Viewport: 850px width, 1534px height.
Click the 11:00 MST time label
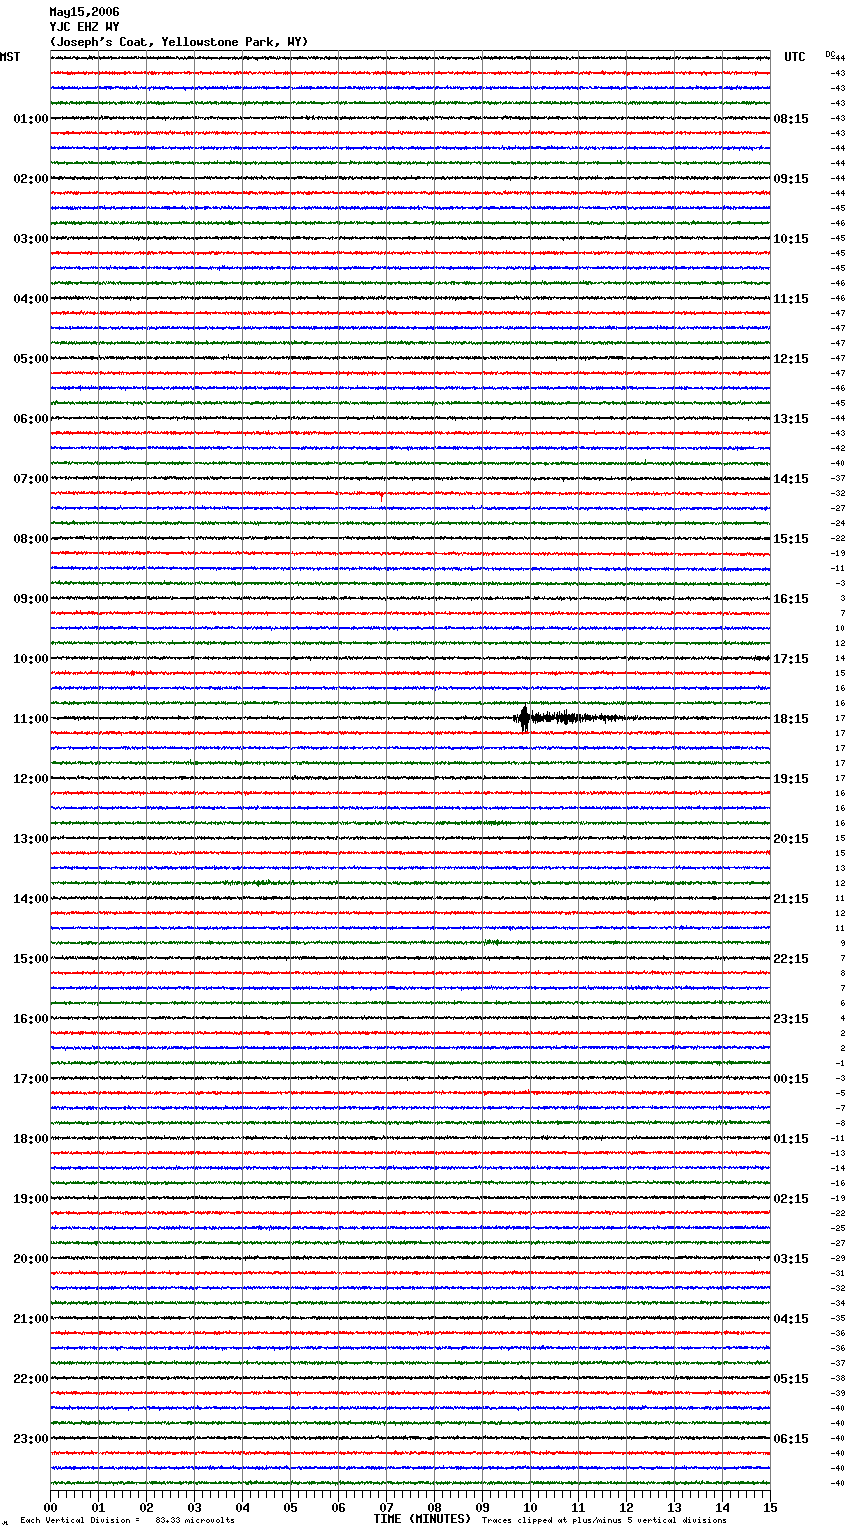[31, 719]
